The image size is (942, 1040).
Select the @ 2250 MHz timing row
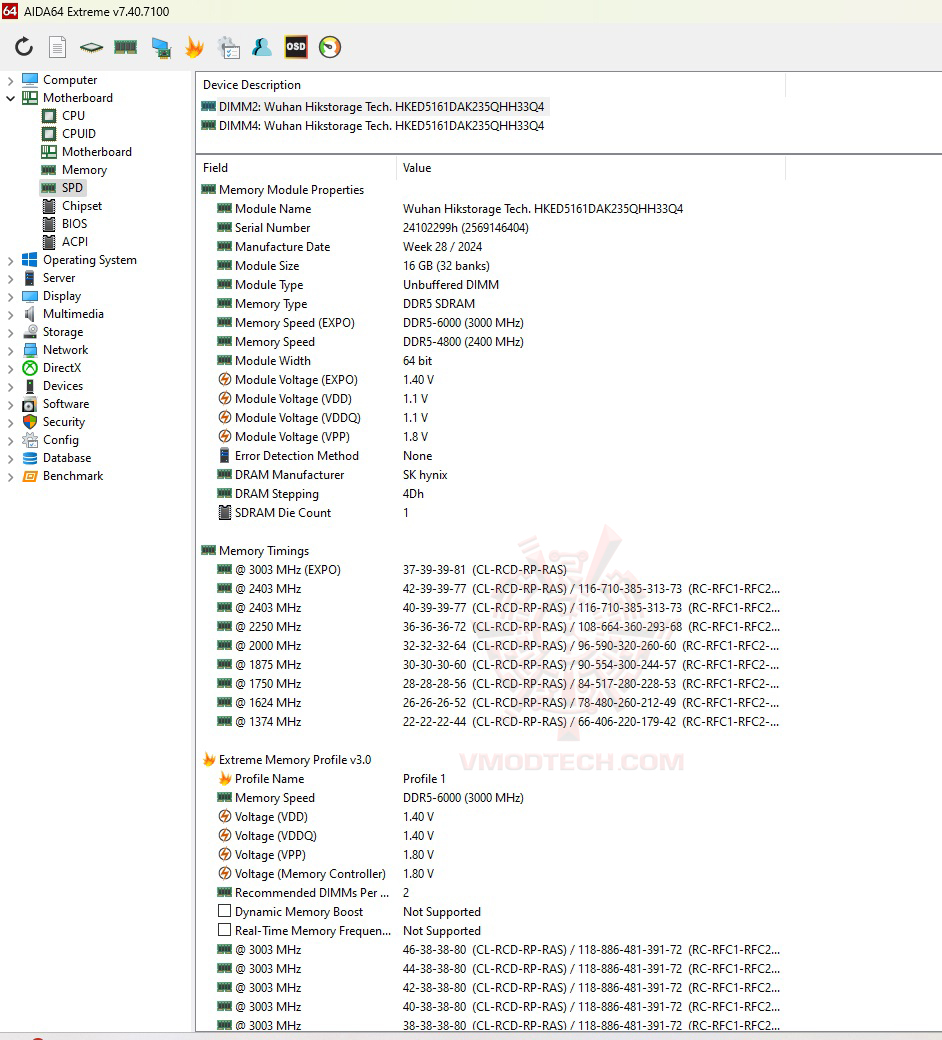(498, 627)
